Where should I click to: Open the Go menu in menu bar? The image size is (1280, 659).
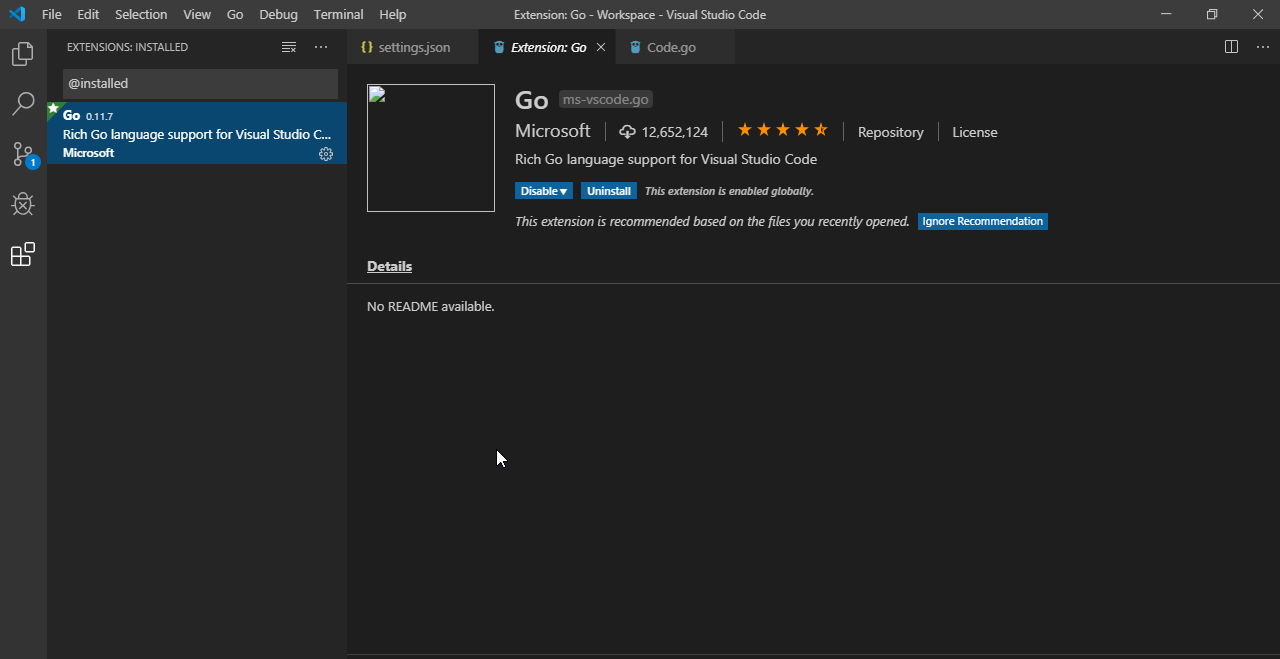[234, 14]
